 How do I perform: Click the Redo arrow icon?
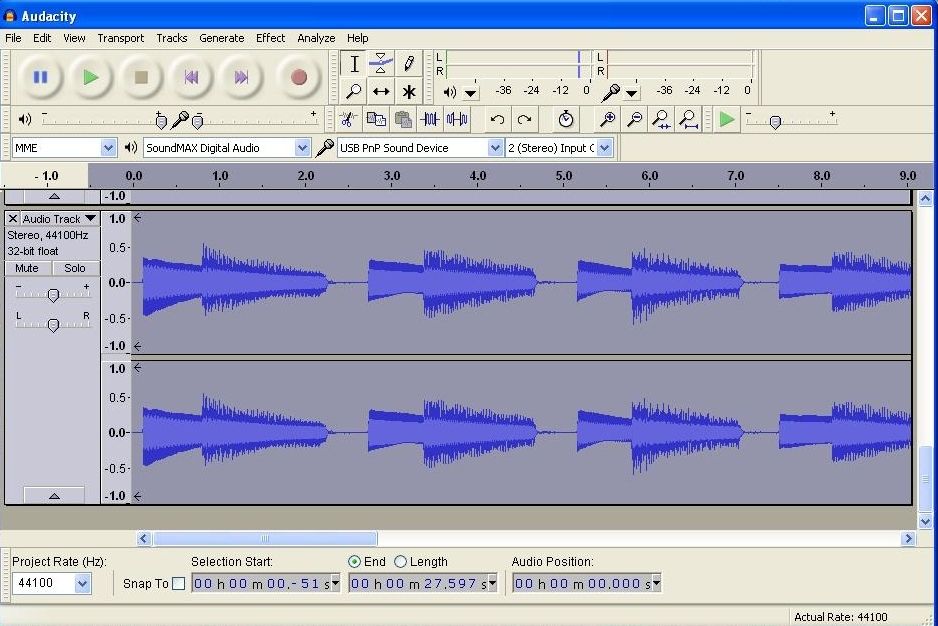point(525,120)
